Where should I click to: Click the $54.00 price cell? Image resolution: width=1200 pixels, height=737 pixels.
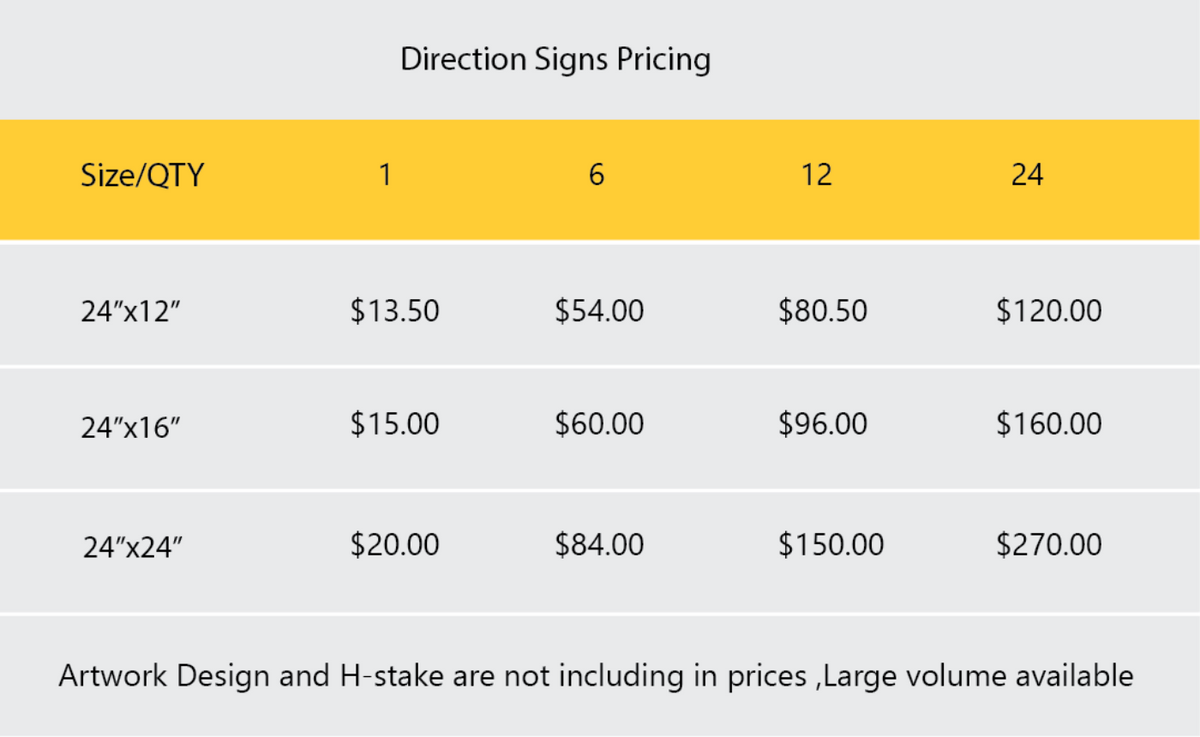[x=599, y=311]
